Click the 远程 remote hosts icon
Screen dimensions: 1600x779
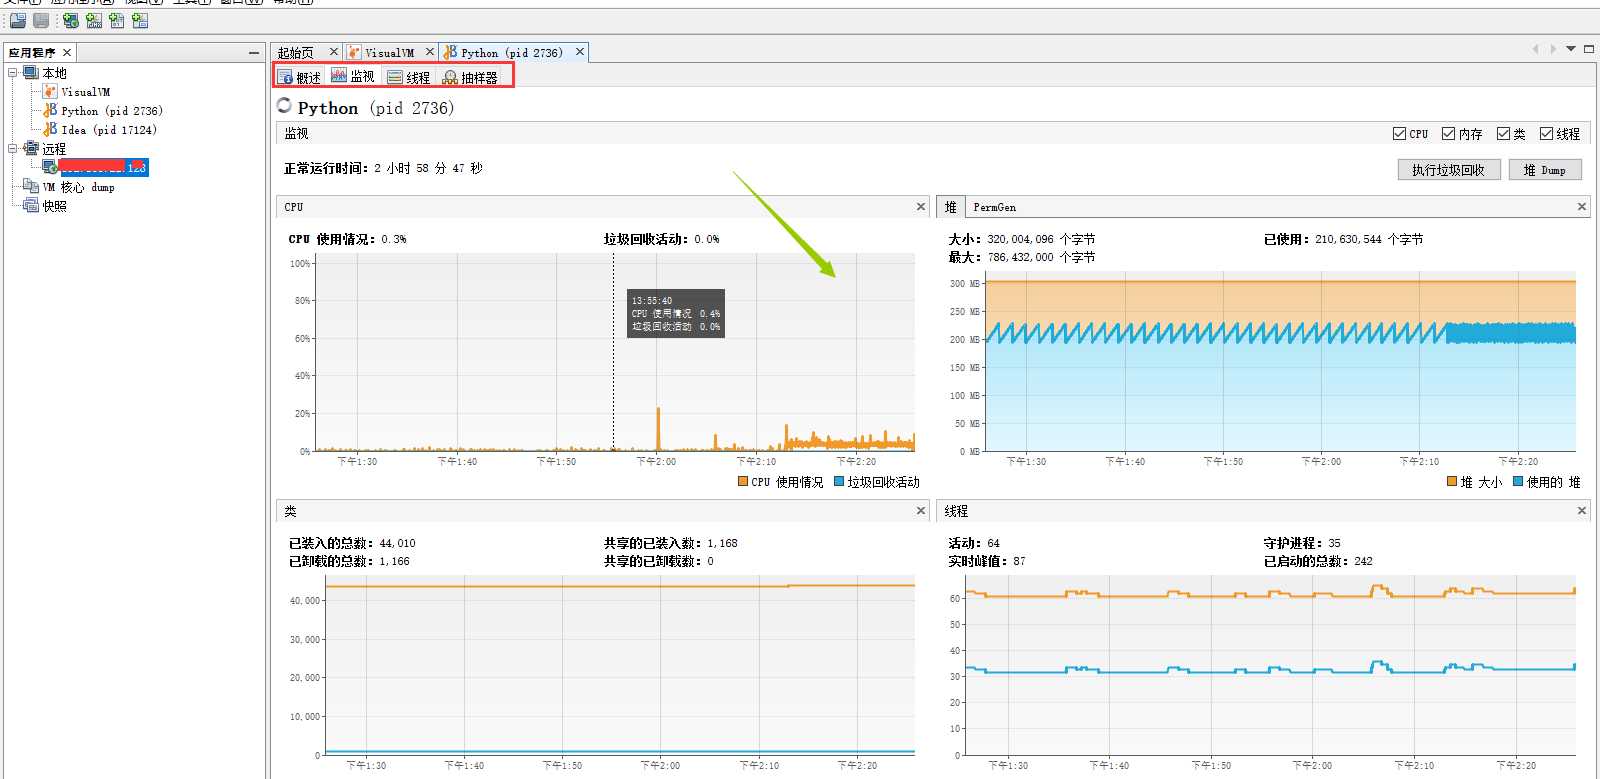click(x=31, y=148)
